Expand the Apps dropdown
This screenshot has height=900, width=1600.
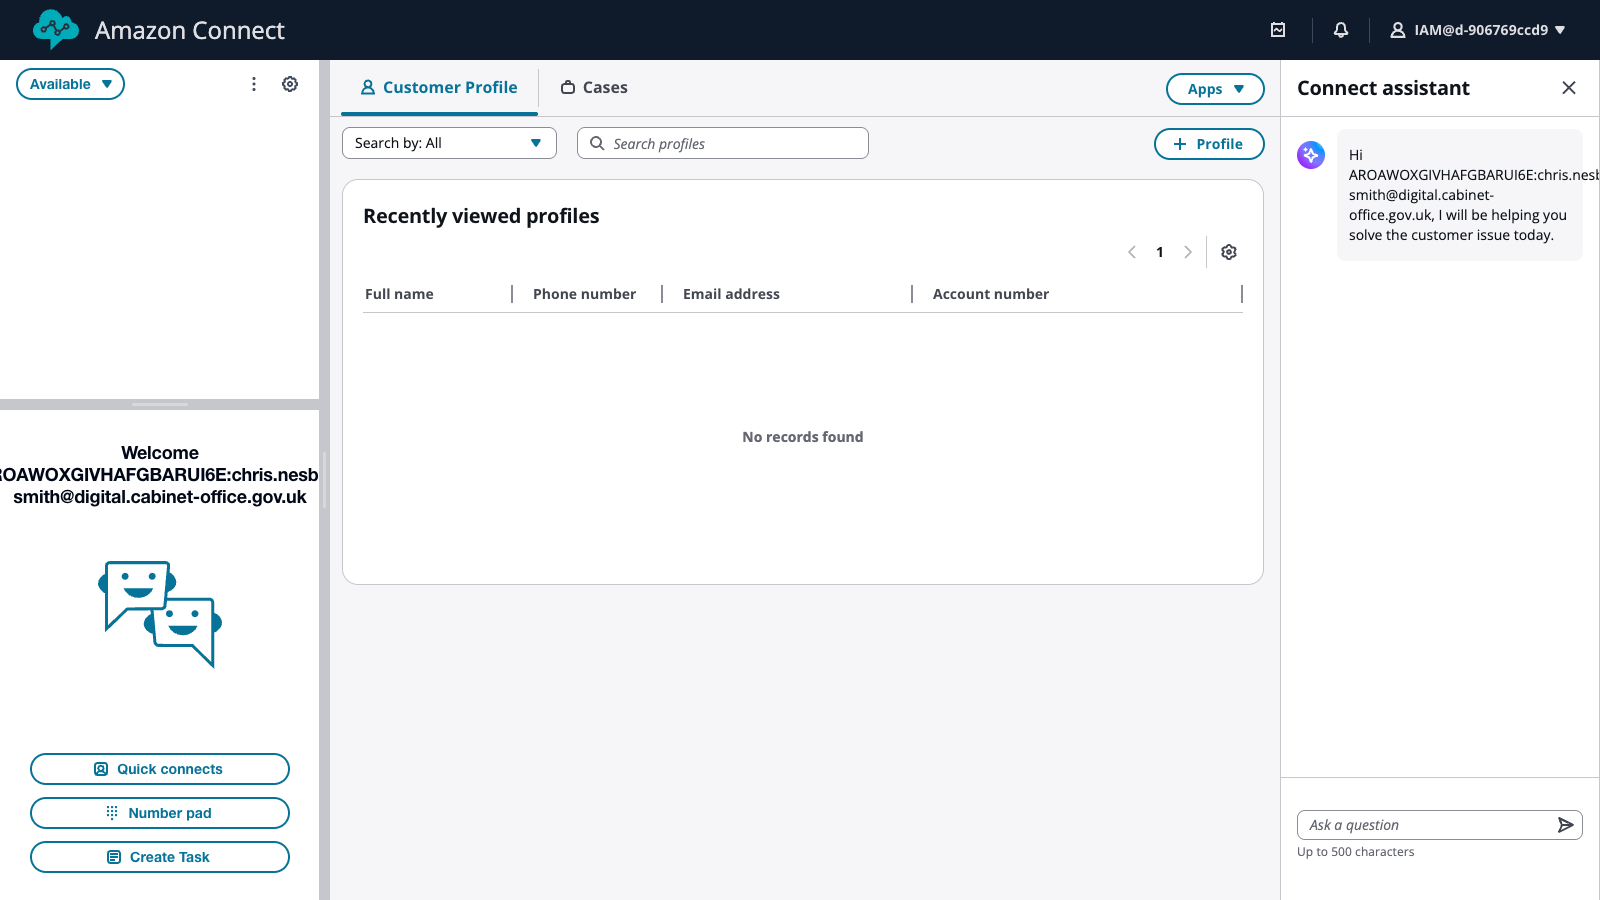[x=1215, y=89]
